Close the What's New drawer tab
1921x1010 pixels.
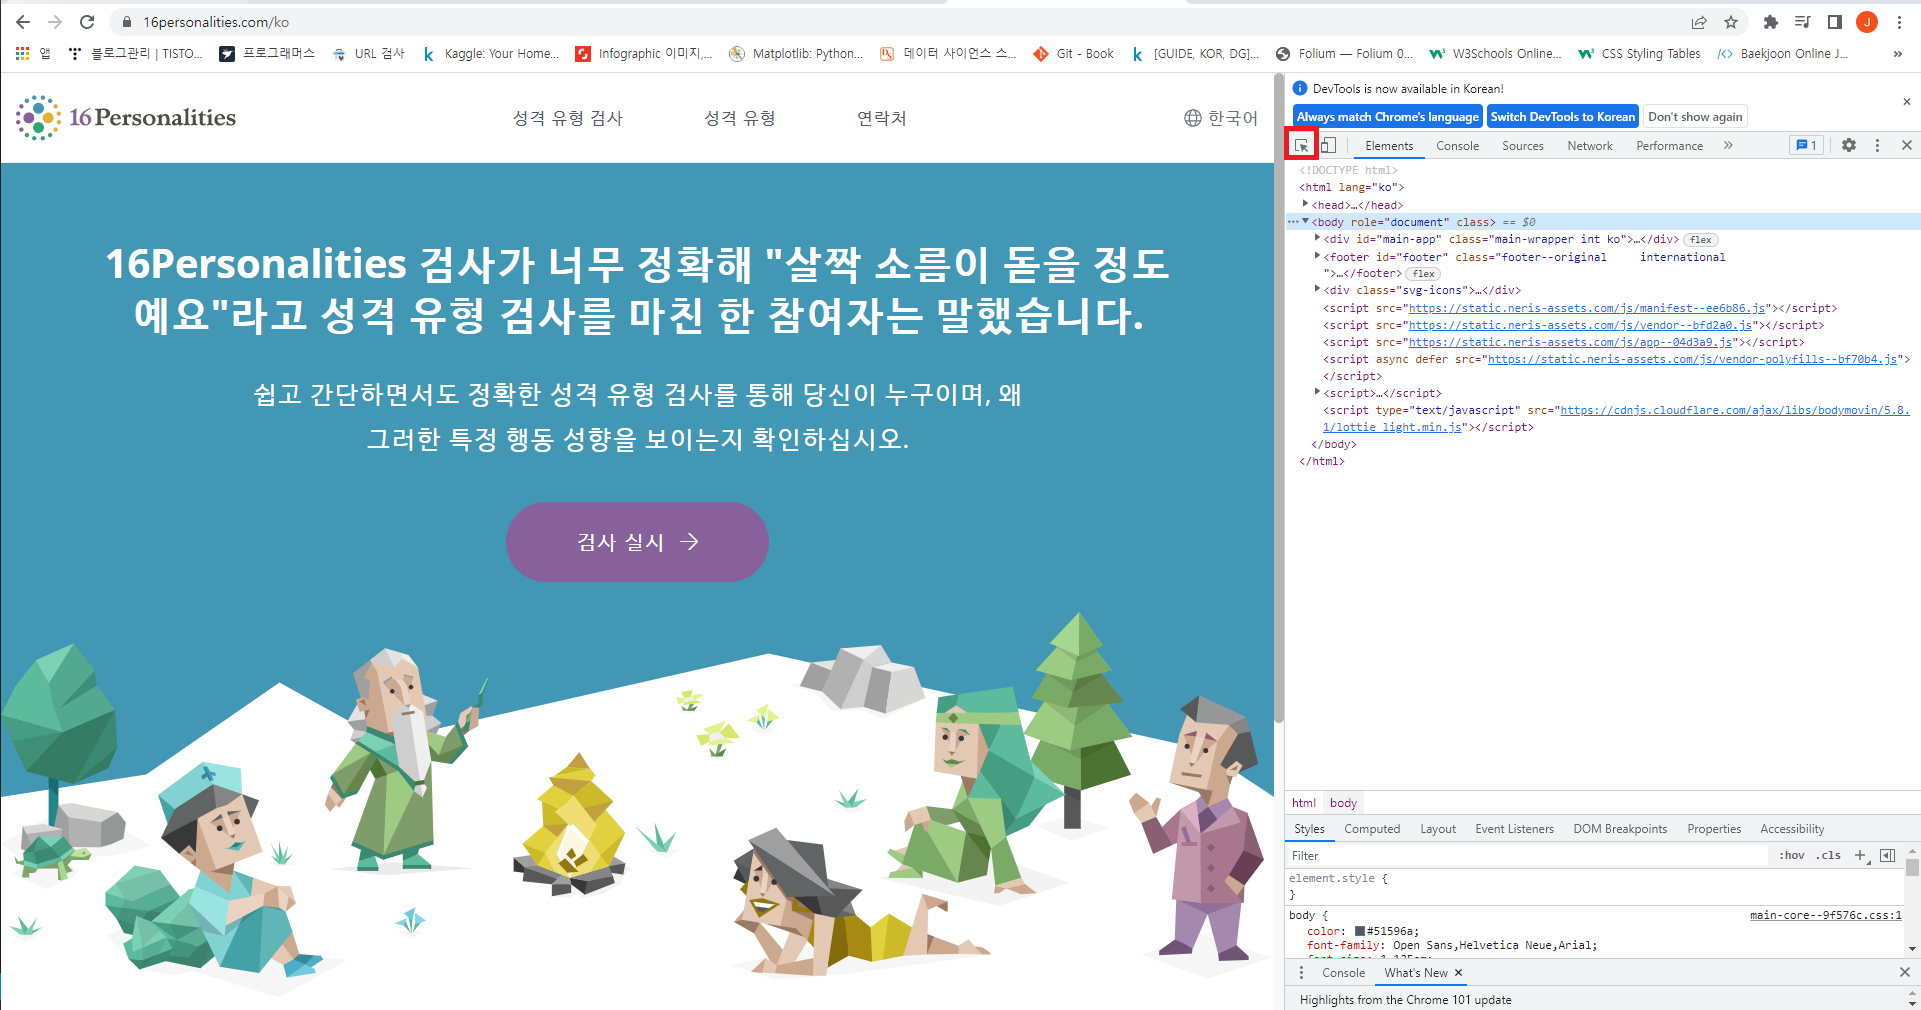click(1459, 973)
